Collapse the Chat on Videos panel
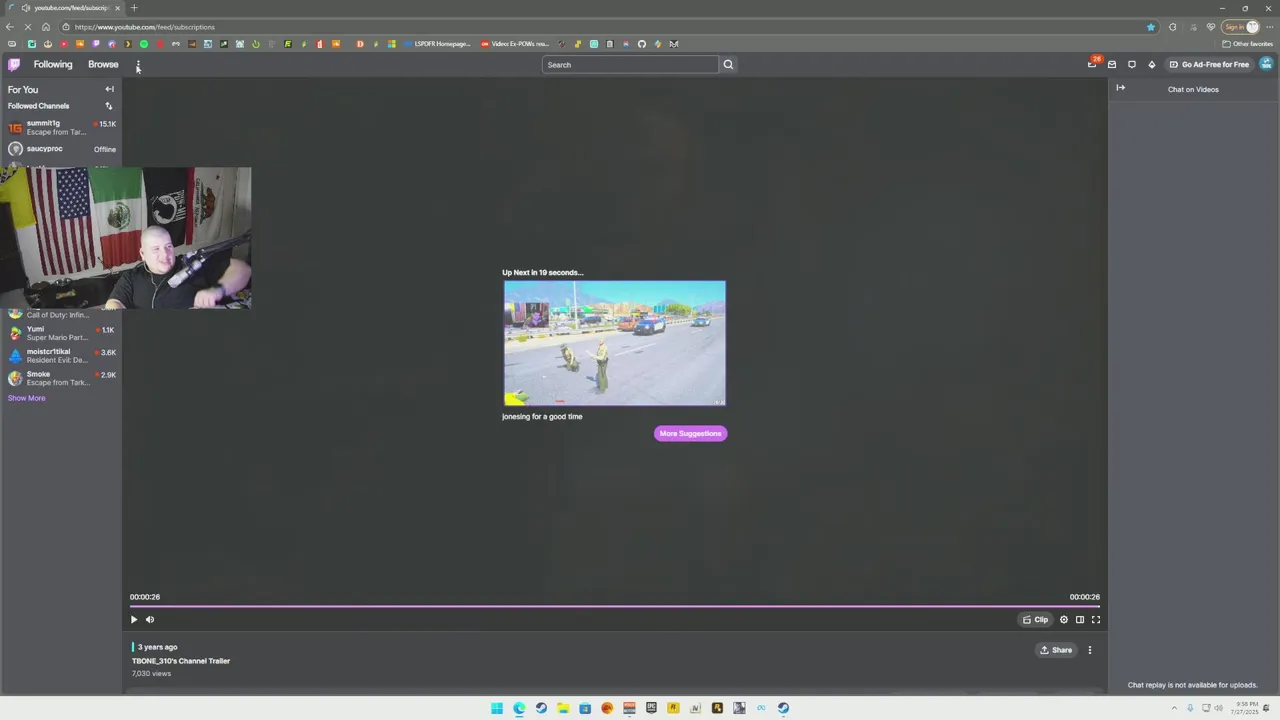 click(x=1121, y=88)
